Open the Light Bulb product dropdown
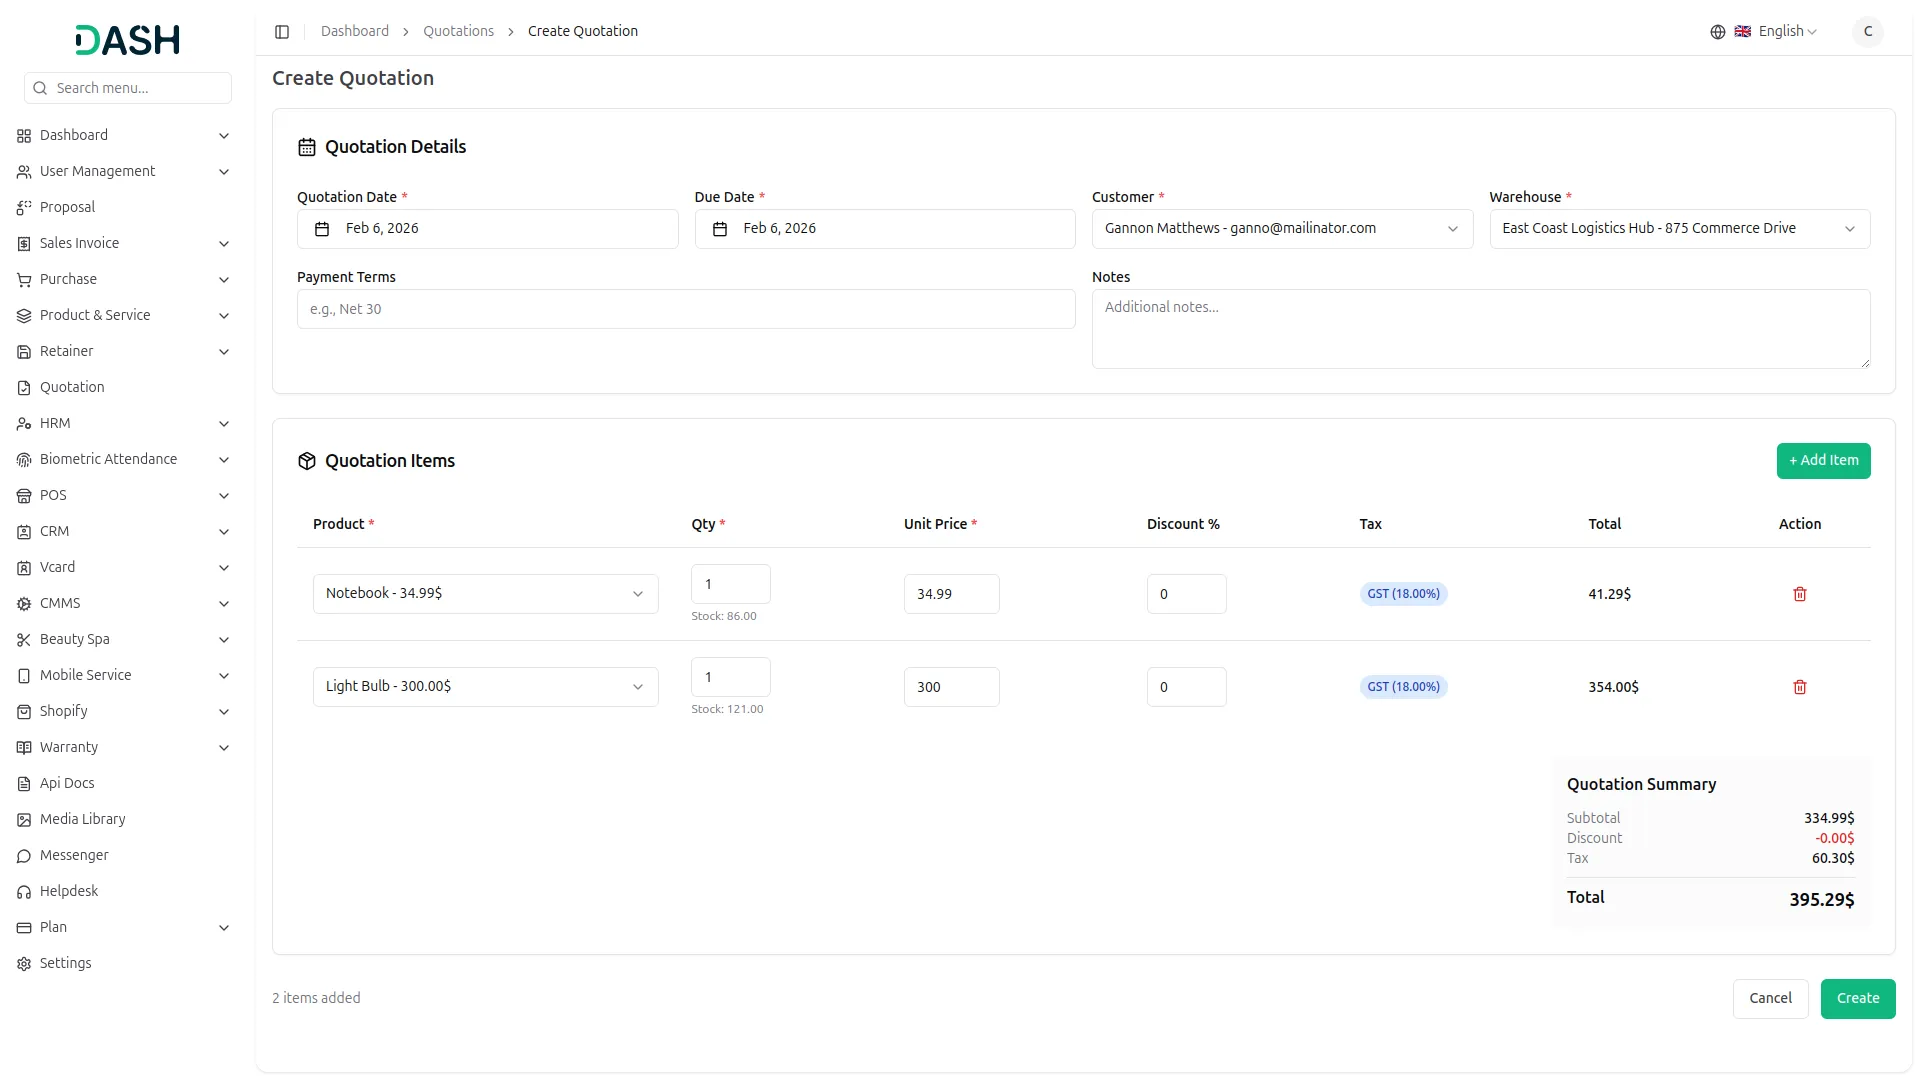Image resolution: width=1920 pixels, height=1080 pixels. [x=485, y=687]
